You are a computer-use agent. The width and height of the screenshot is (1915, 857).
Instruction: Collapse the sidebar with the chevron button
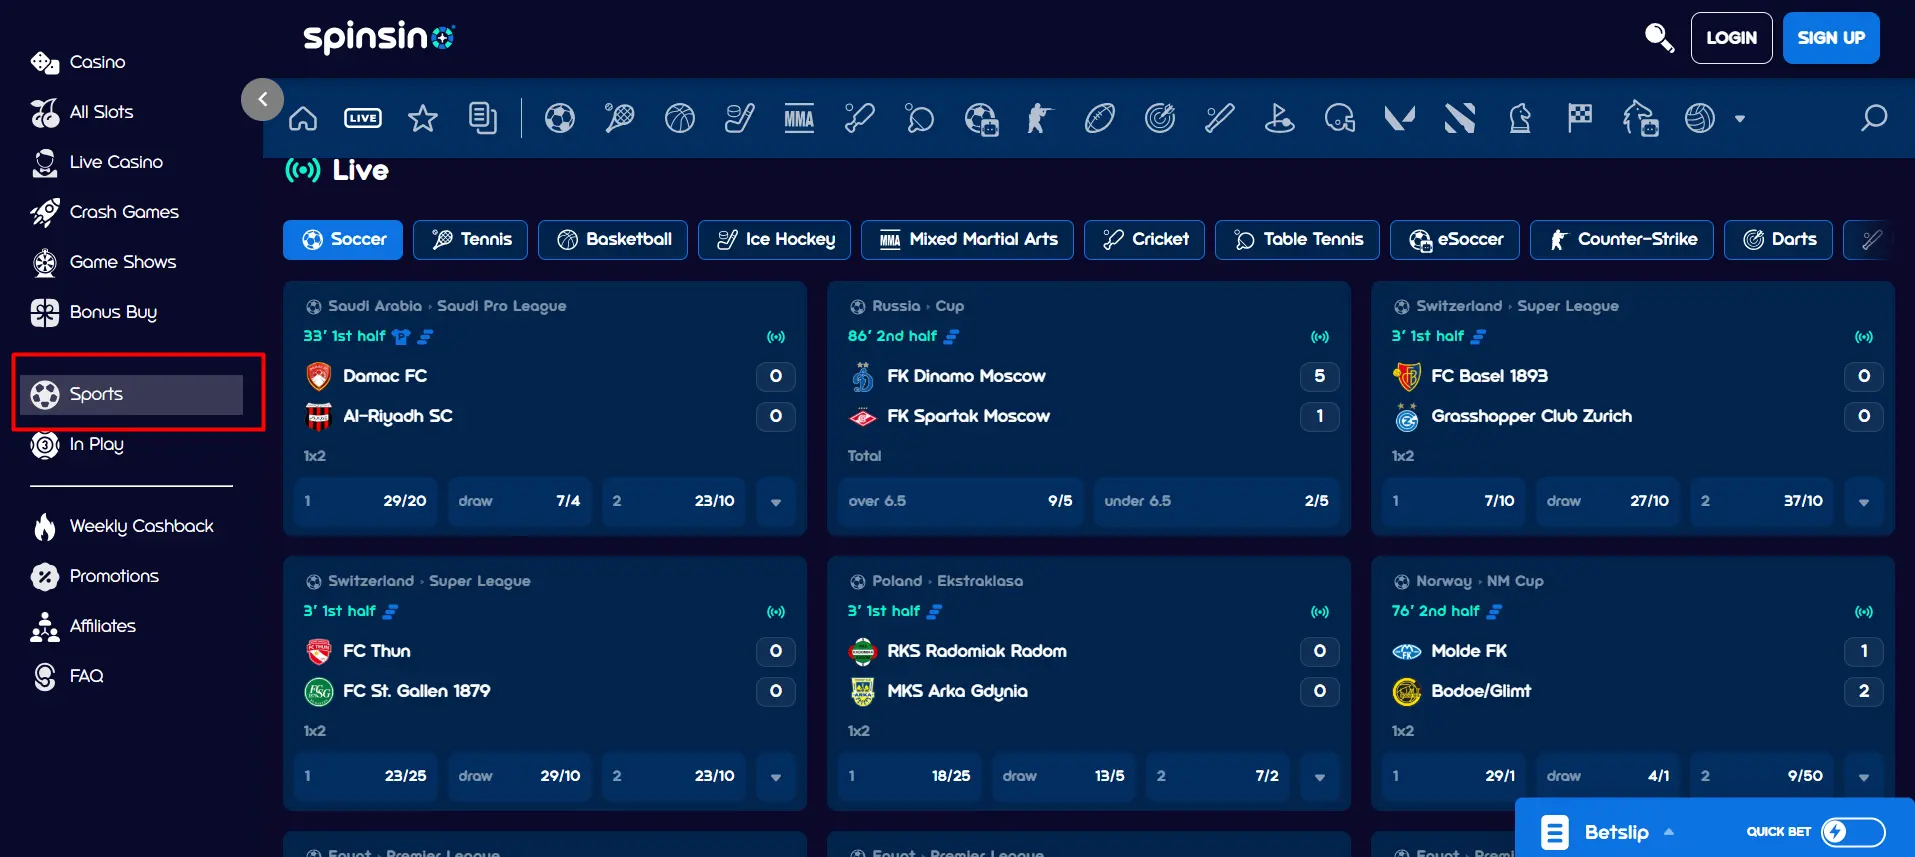[263, 99]
